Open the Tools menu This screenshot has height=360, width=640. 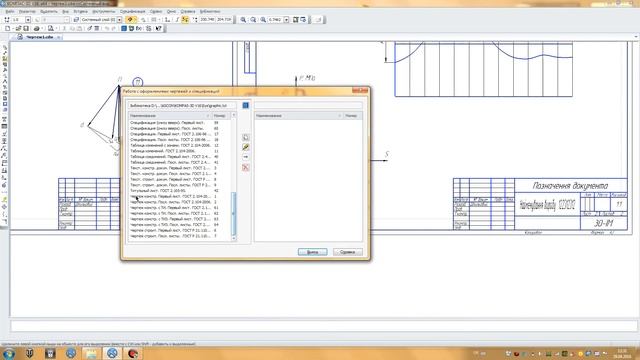(x=104, y=11)
